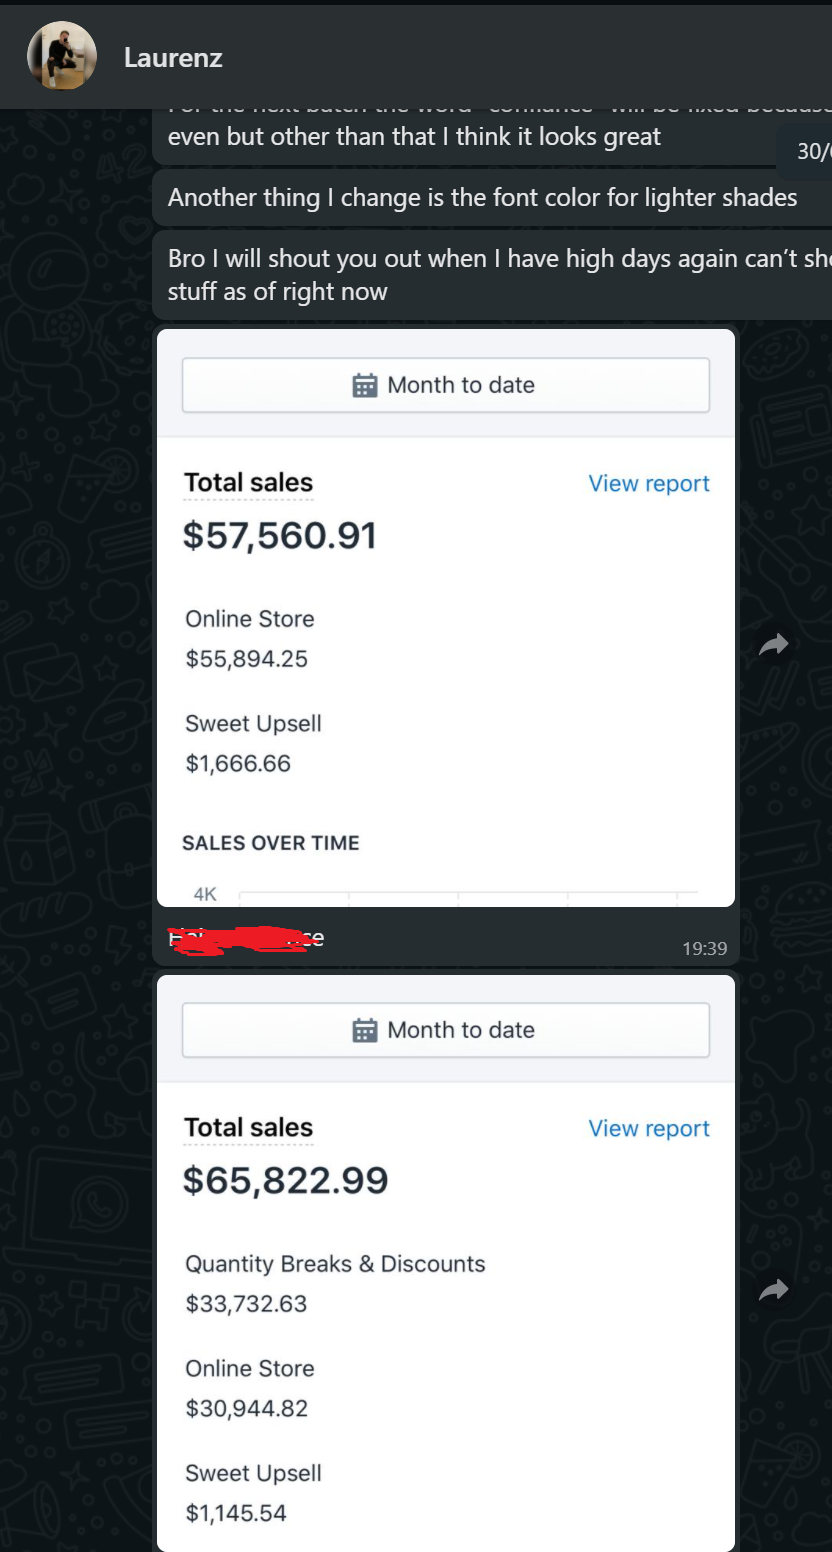Click the $65,822.99 total sales amount
This screenshot has height=1552, width=832.
pyautogui.click(x=286, y=1181)
